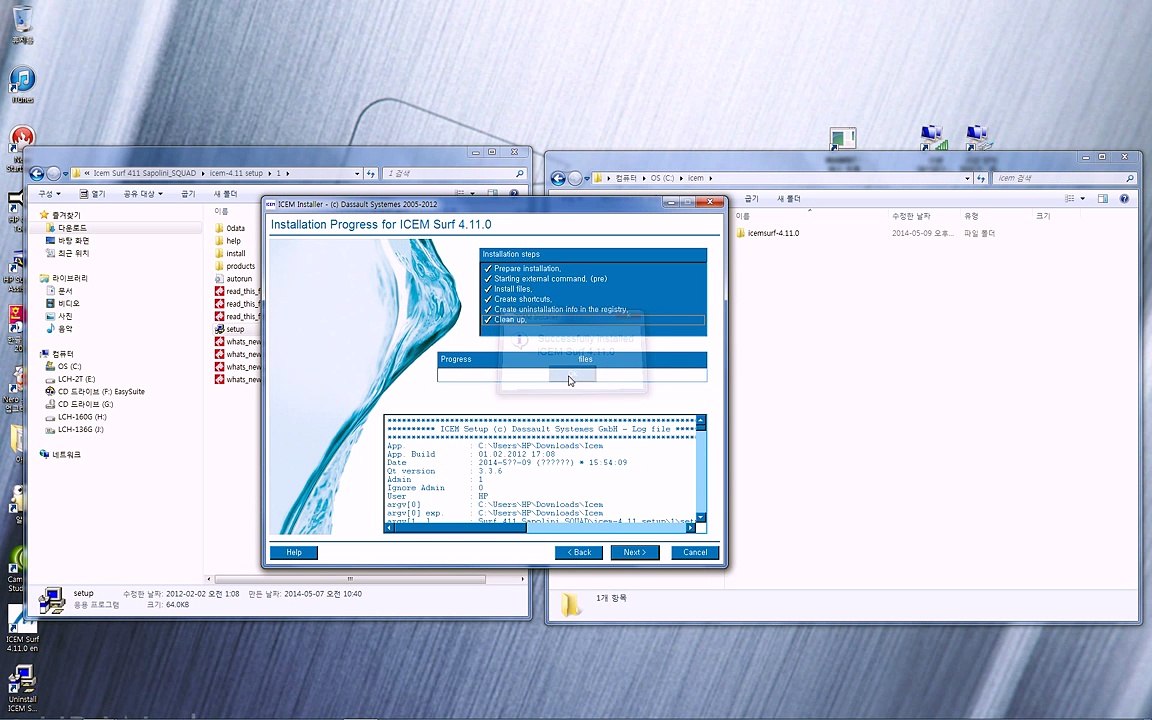The height and width of the screenshot is (720, 1152).
Task: Sort by 수정한 날짜 column header
Action: [x=911, y=216]
